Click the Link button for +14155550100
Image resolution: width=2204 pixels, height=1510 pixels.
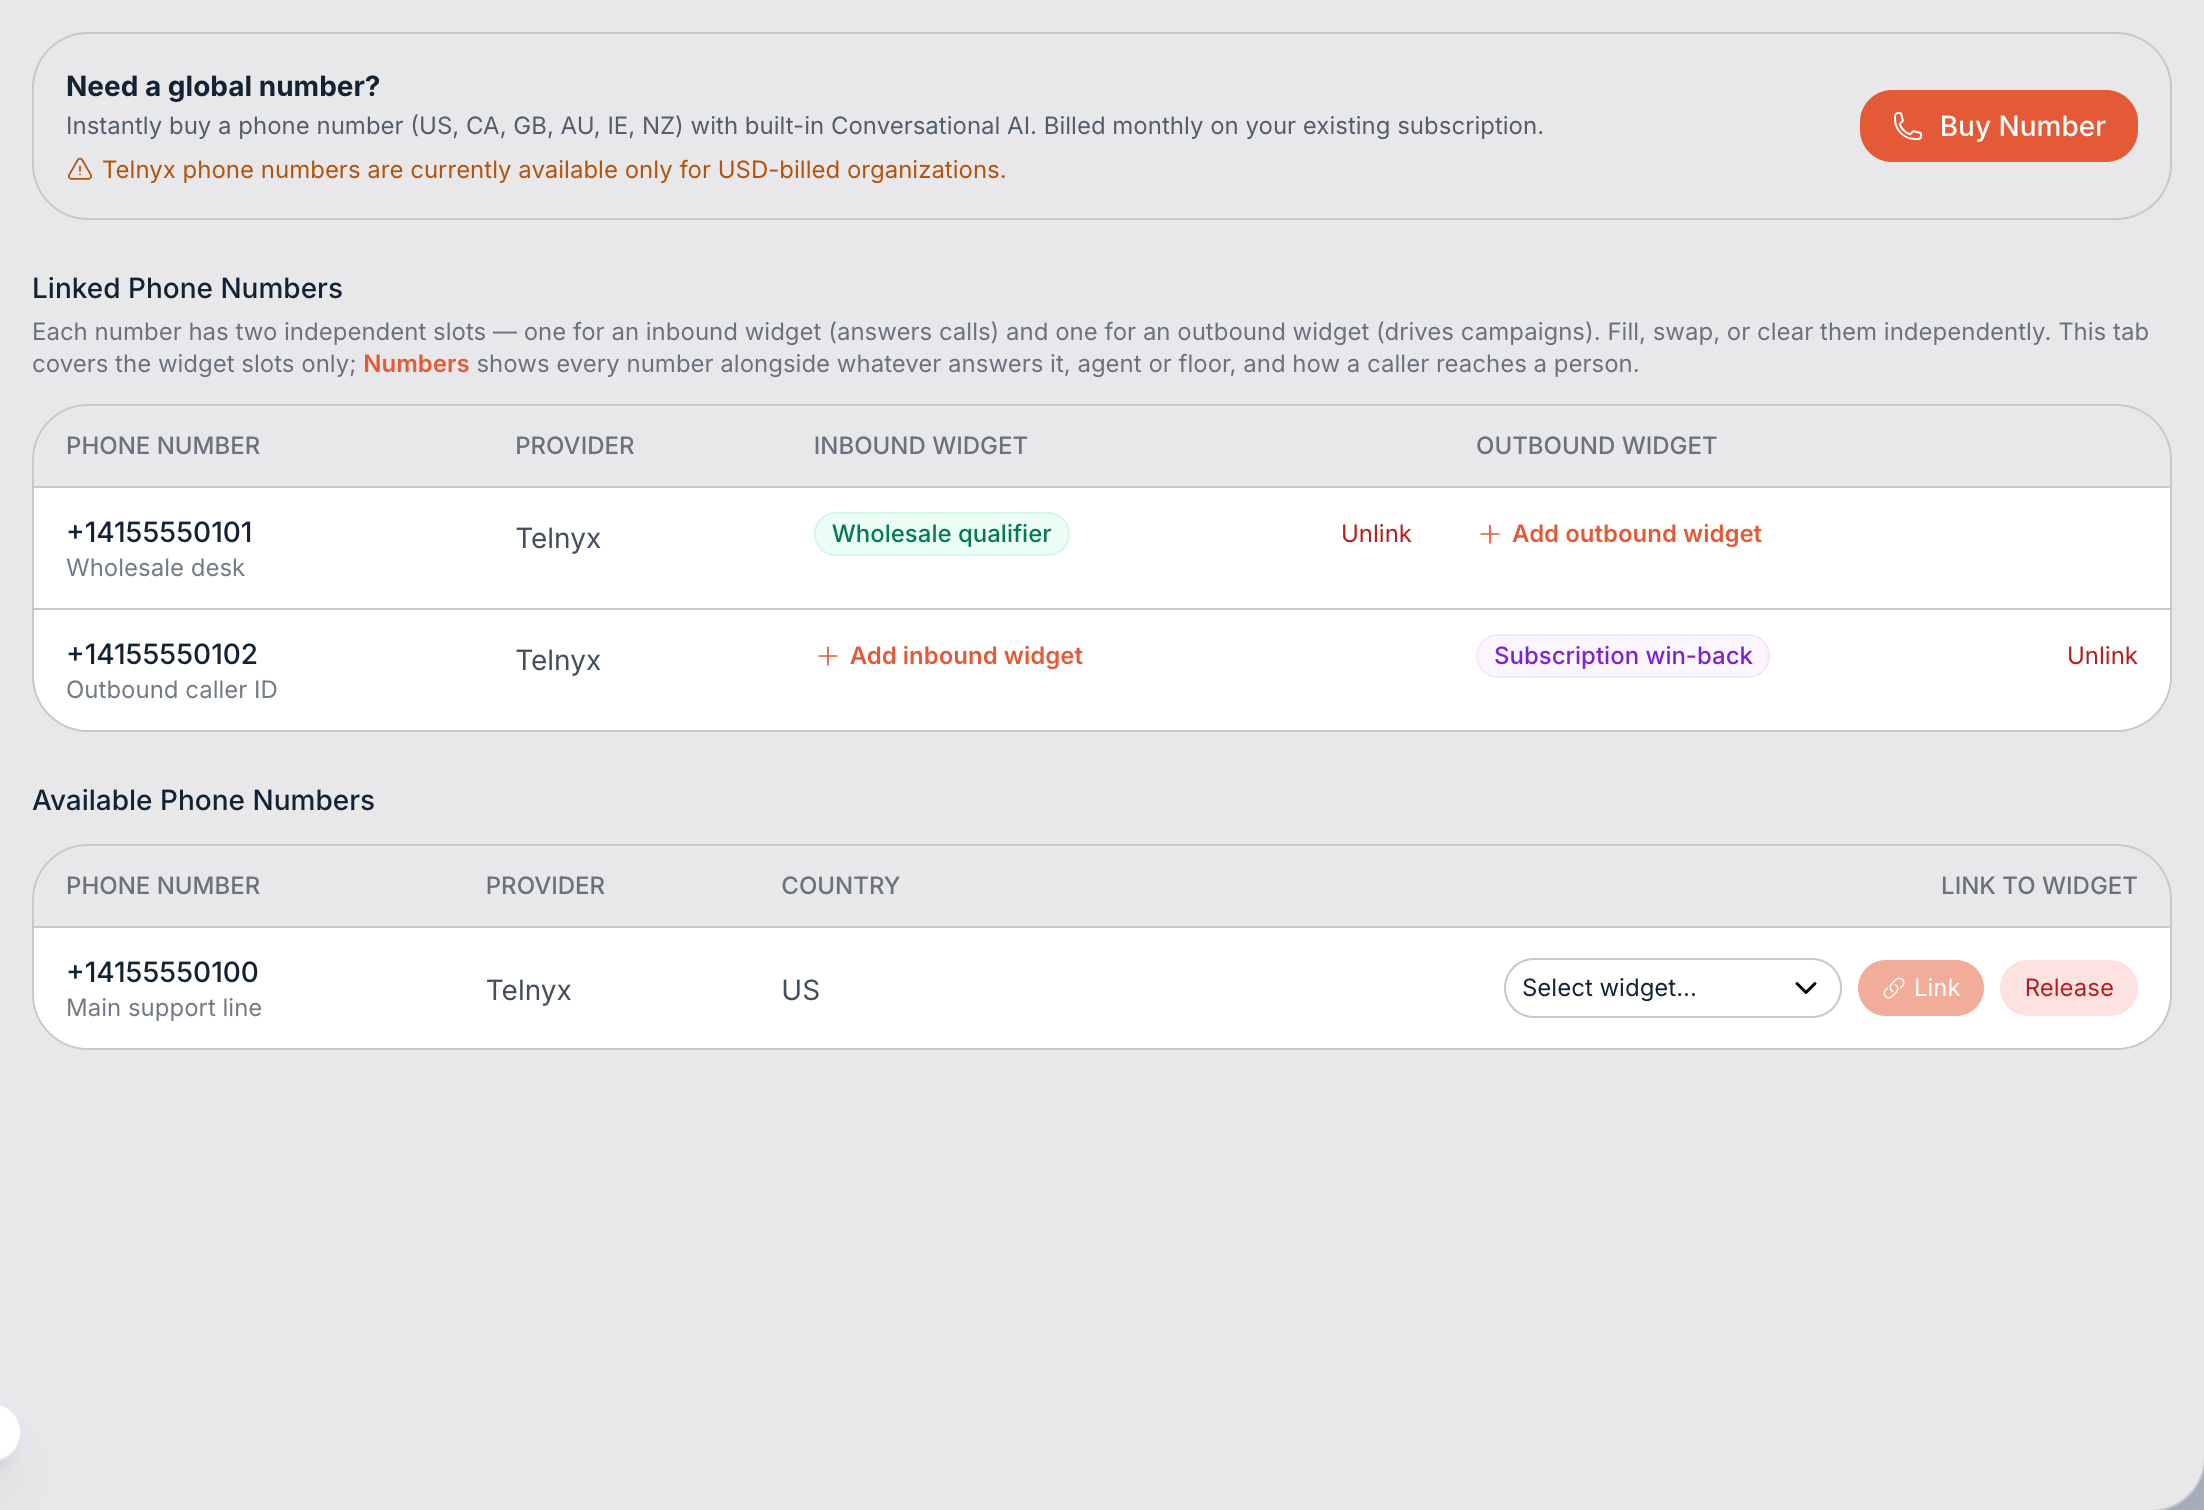(1921, 988)
